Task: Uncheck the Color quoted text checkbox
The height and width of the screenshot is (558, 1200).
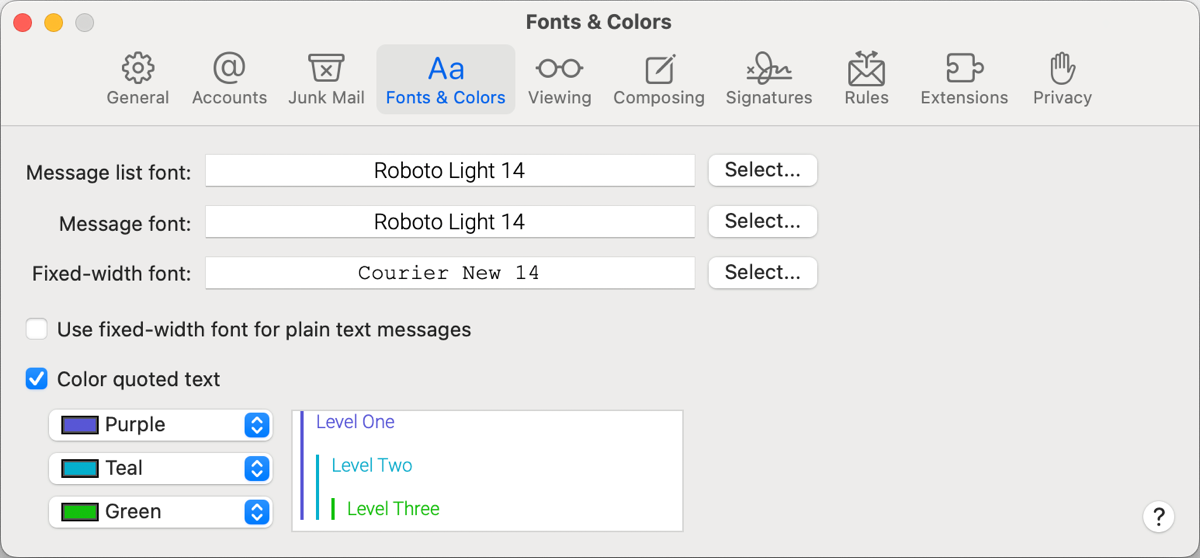Action: (37, 379)
